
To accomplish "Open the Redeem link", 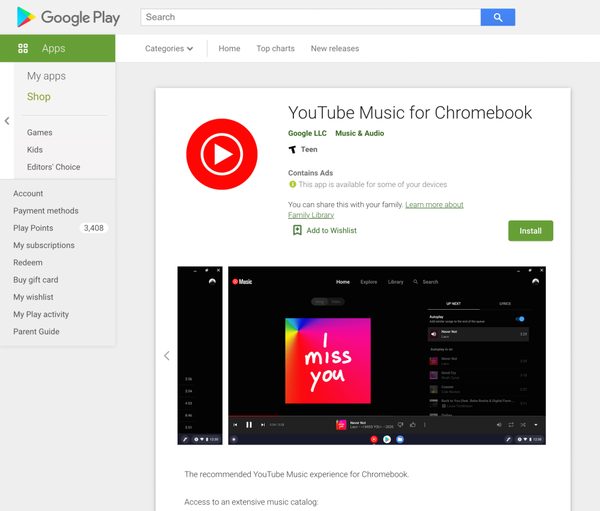I will pyautogui.click(x=28, y=263).
